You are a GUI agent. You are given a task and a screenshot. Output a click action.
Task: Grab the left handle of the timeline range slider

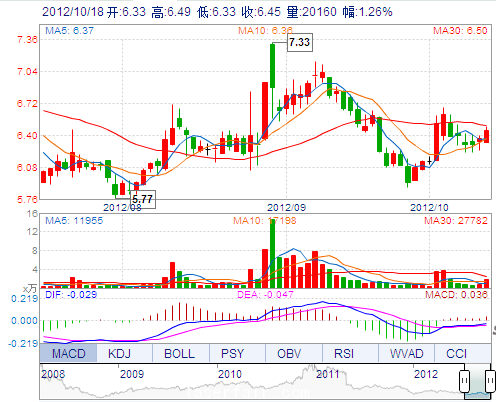(x=464, y=380)
